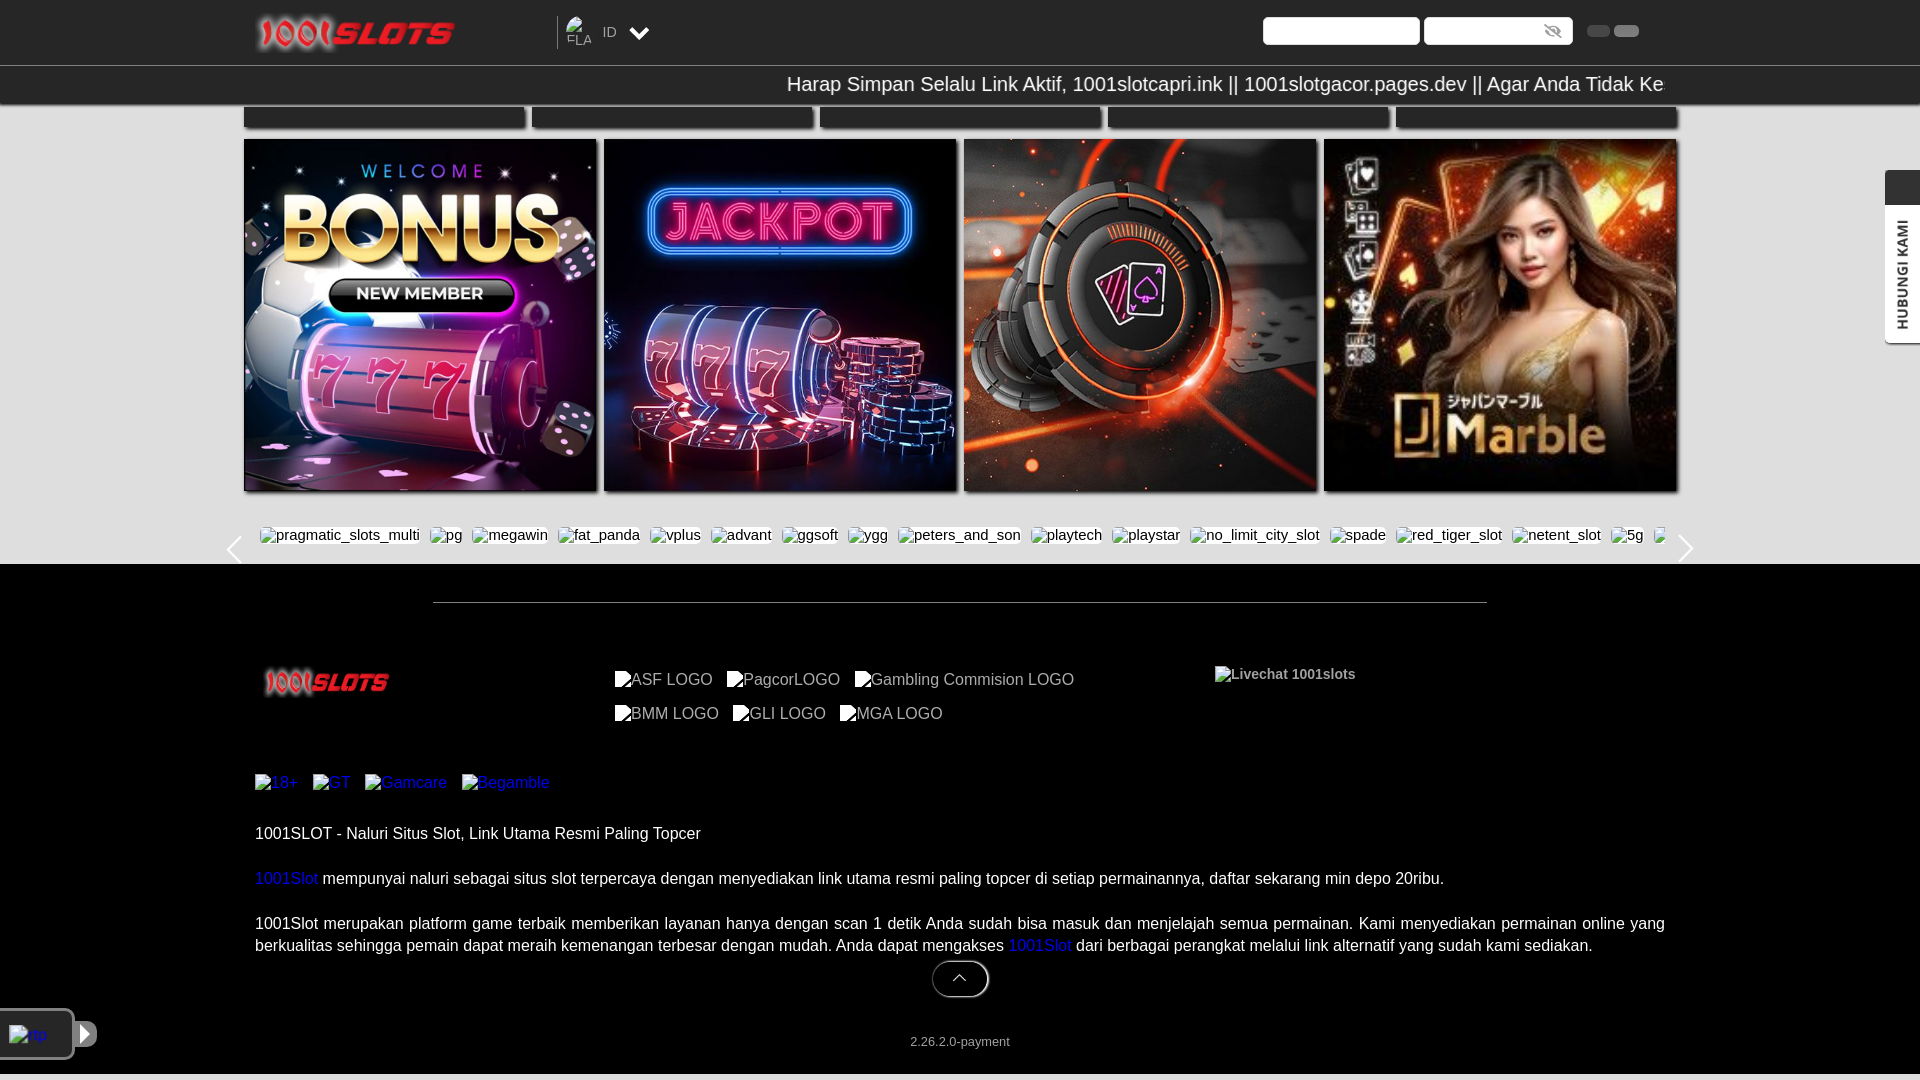Click the footer 1001Slots logo

pos(326,682)
